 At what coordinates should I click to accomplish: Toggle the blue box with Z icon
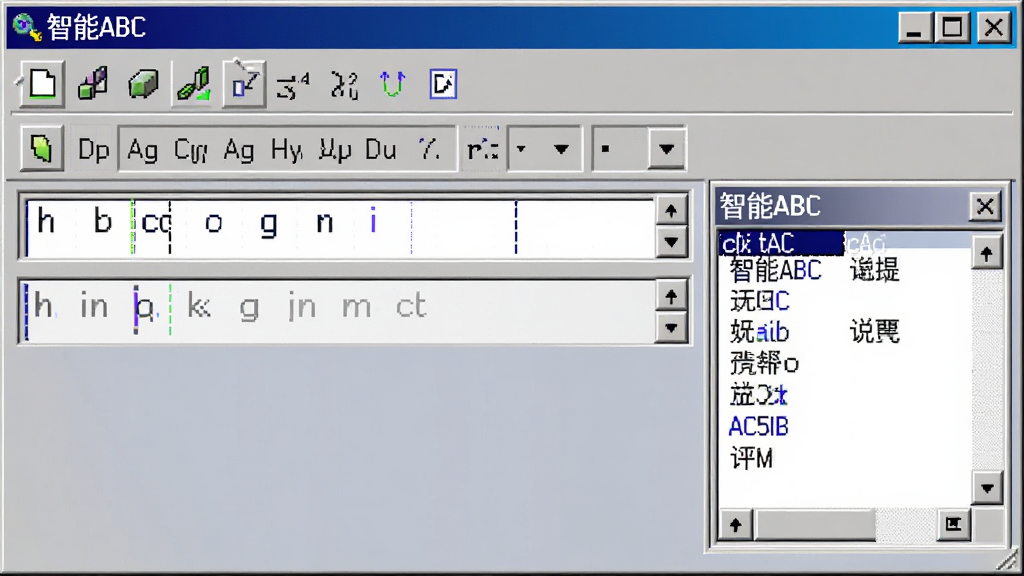pos(244,84)
